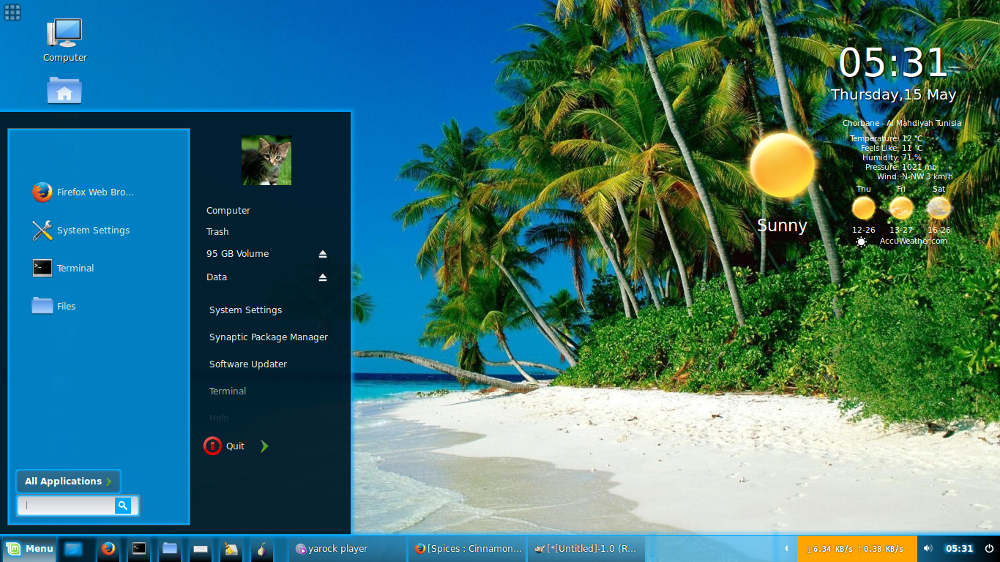Launch the broom cleaner taskbar icon
The image size is (1000, 562).
point(231,549)
